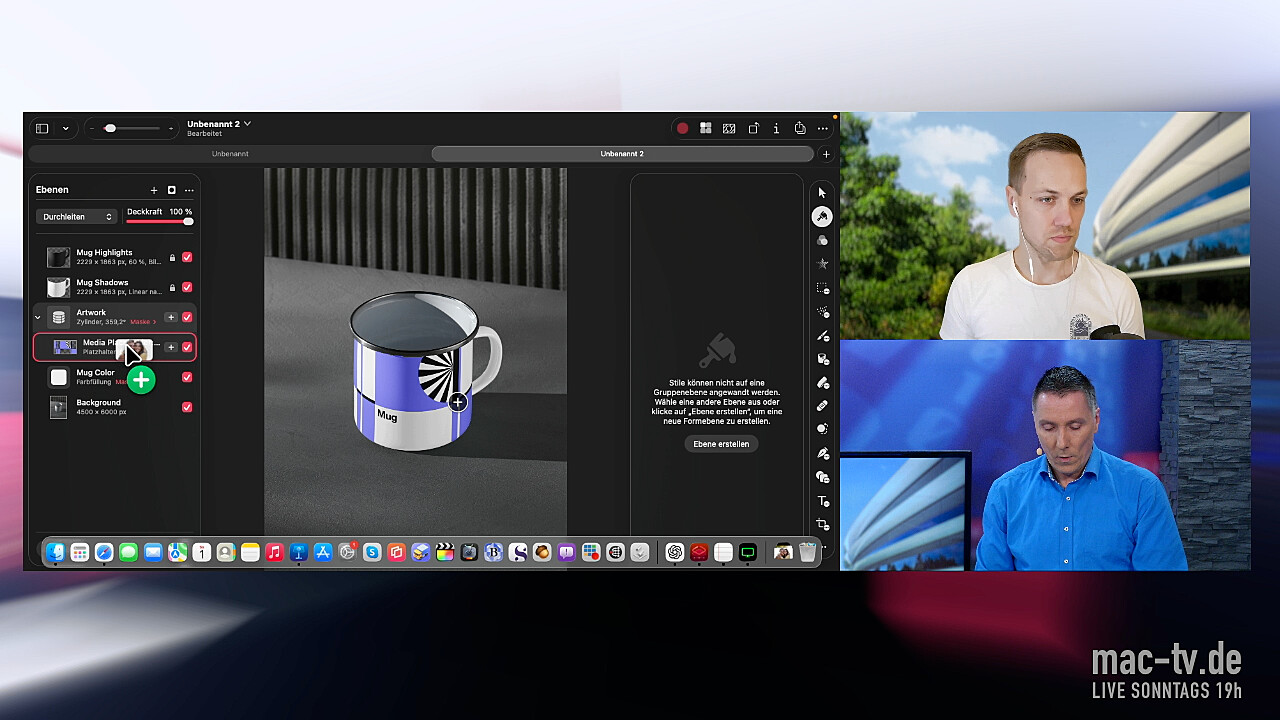This screenshot has width=1280, height=720.
Task: Select the Effects star tool
Action: point(822,264)
